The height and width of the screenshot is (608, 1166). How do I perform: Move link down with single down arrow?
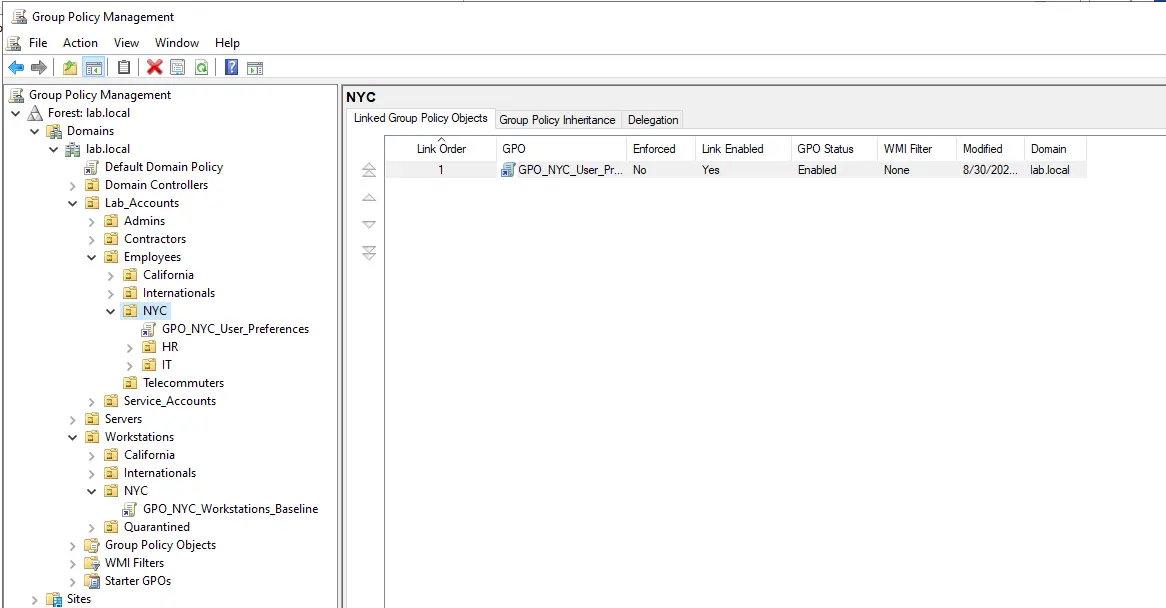coord(369,224)
